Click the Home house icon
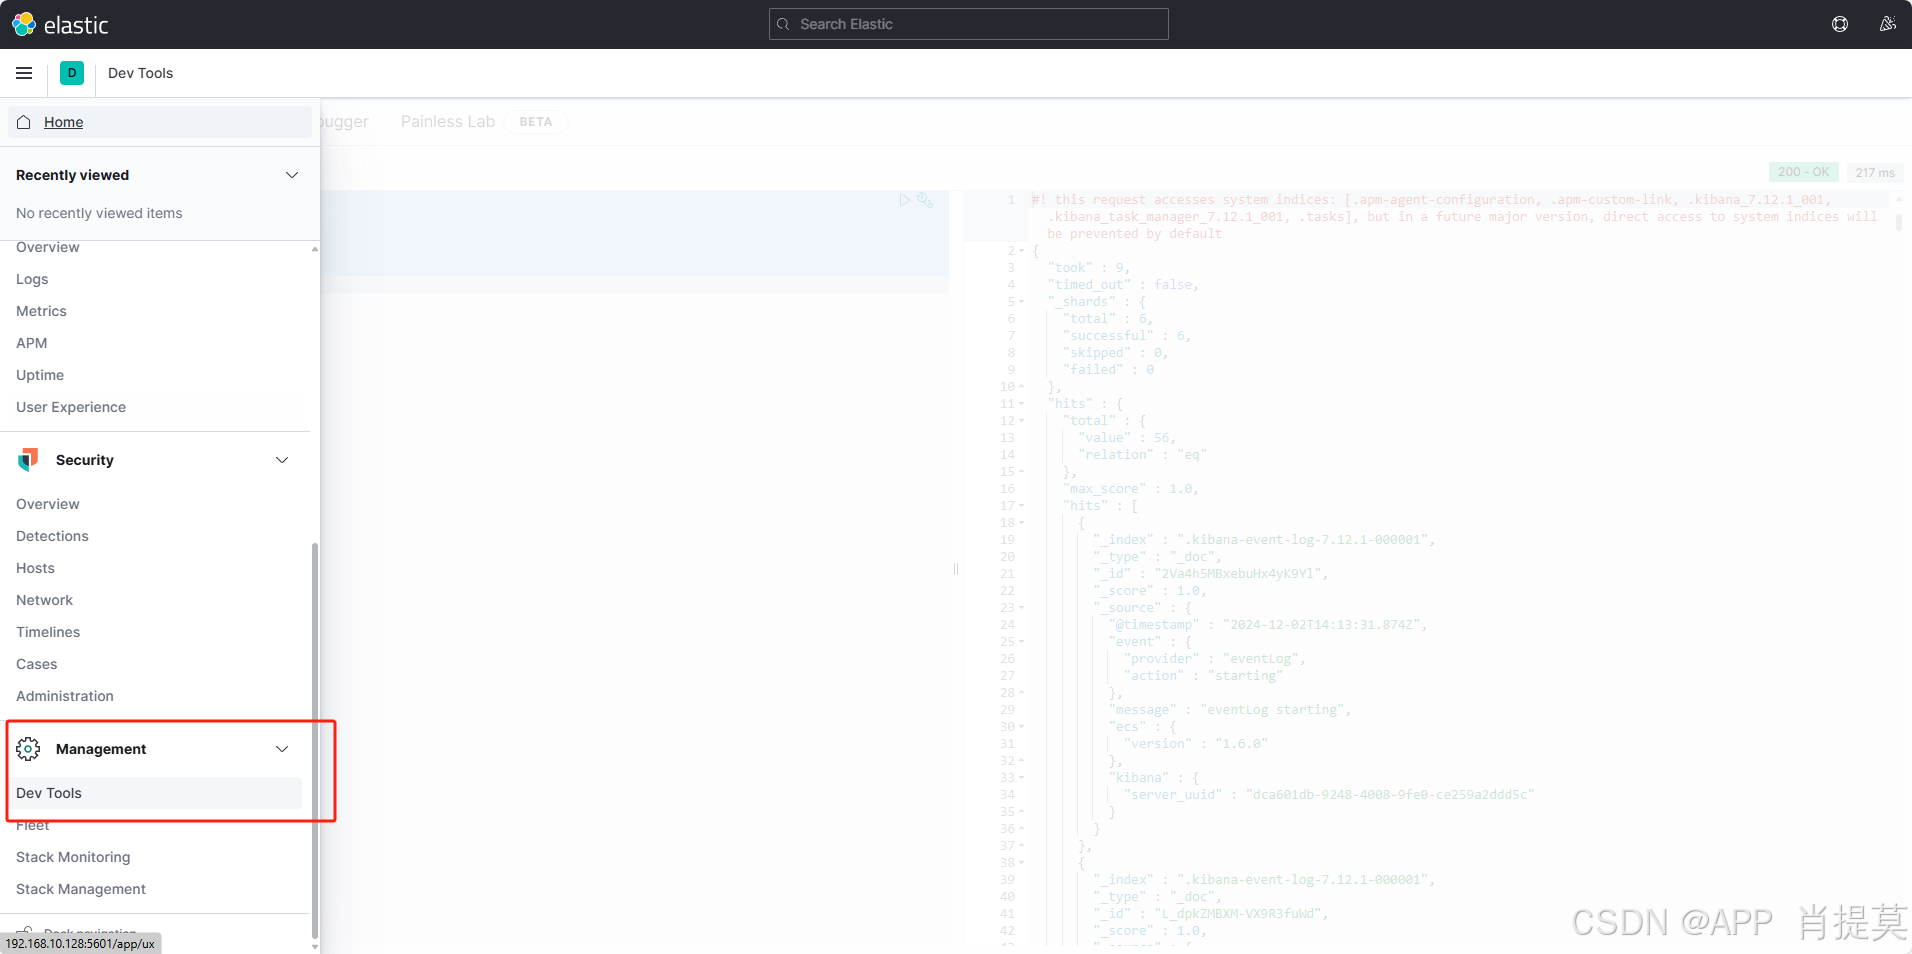This screenshot has width=1912, height=954. click(x=24, y=122)
